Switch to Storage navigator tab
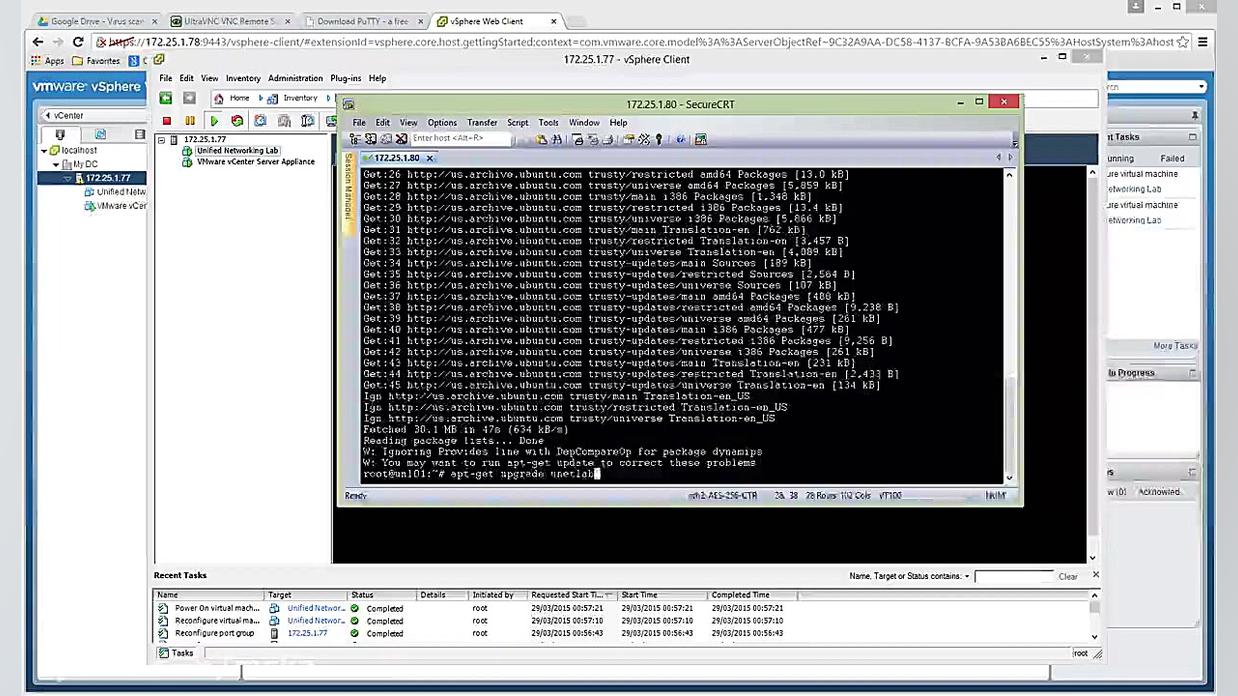 (x=139, y=135)
